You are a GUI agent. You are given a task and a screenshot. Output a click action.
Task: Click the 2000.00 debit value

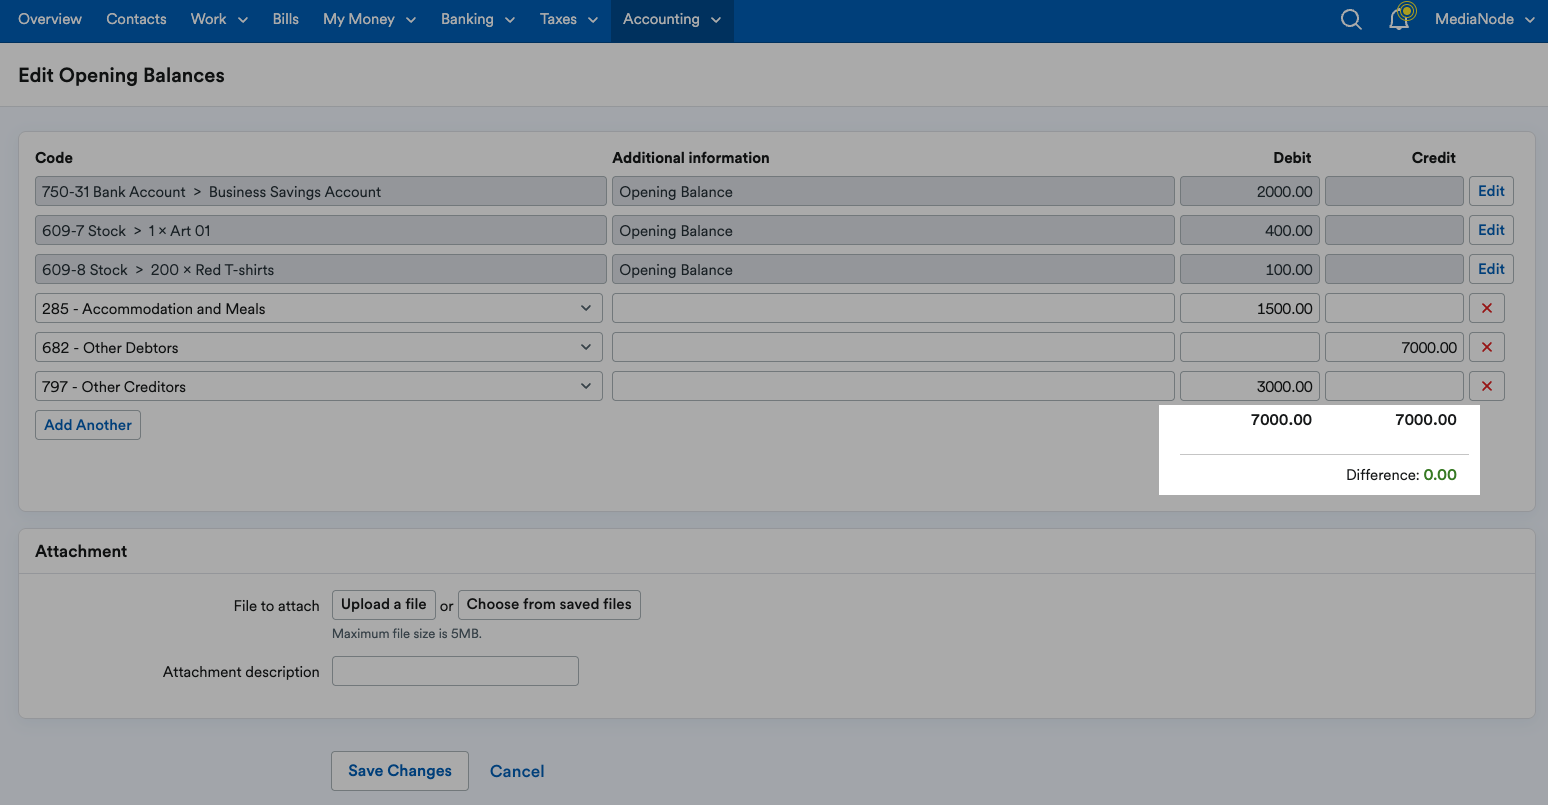[x=1250, y=191]
